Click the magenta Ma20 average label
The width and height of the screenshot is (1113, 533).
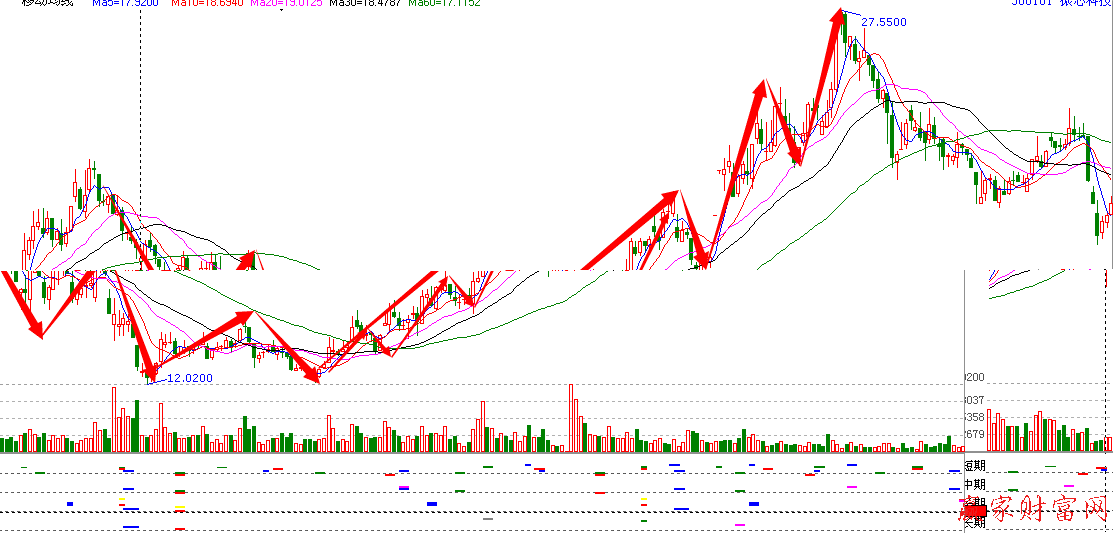(283, 3)
